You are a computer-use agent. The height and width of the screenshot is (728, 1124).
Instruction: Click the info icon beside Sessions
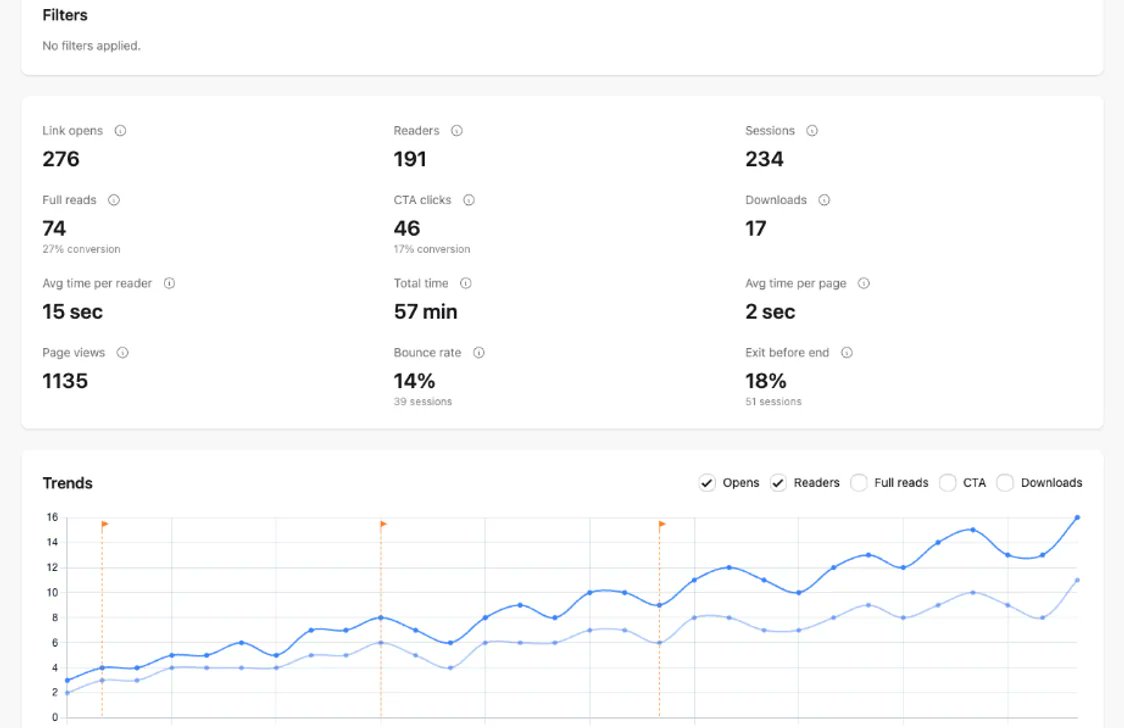pyautogui.click(x=812, y=130)
